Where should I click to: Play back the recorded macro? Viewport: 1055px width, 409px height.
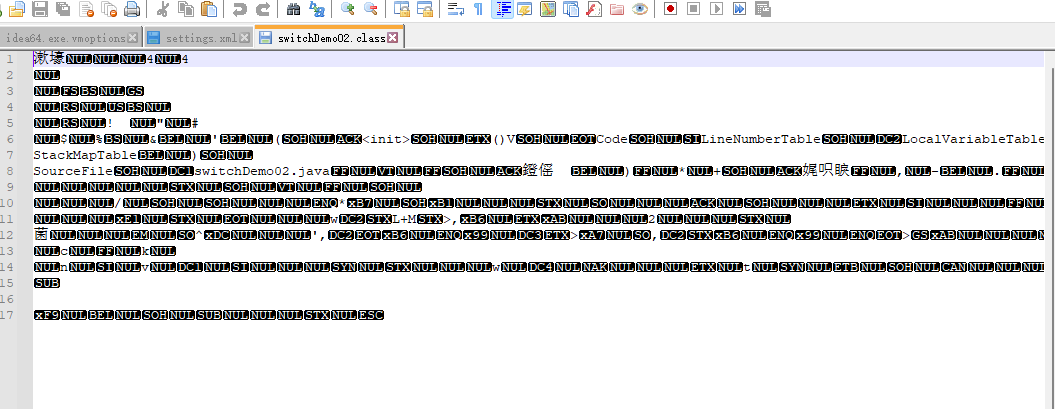tap(717, 9)
